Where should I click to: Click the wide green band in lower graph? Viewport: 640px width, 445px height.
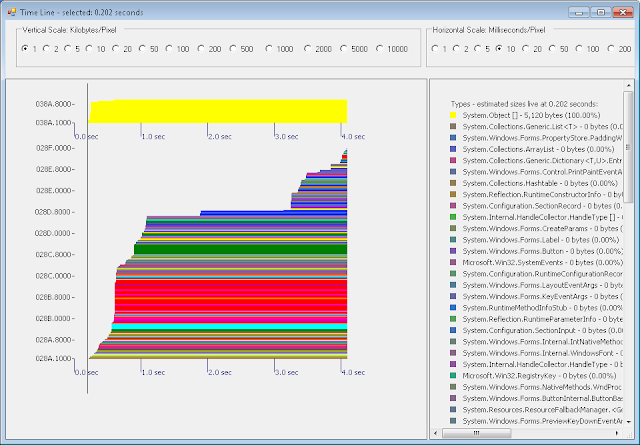pyautogui.click(x=240, y=249)
